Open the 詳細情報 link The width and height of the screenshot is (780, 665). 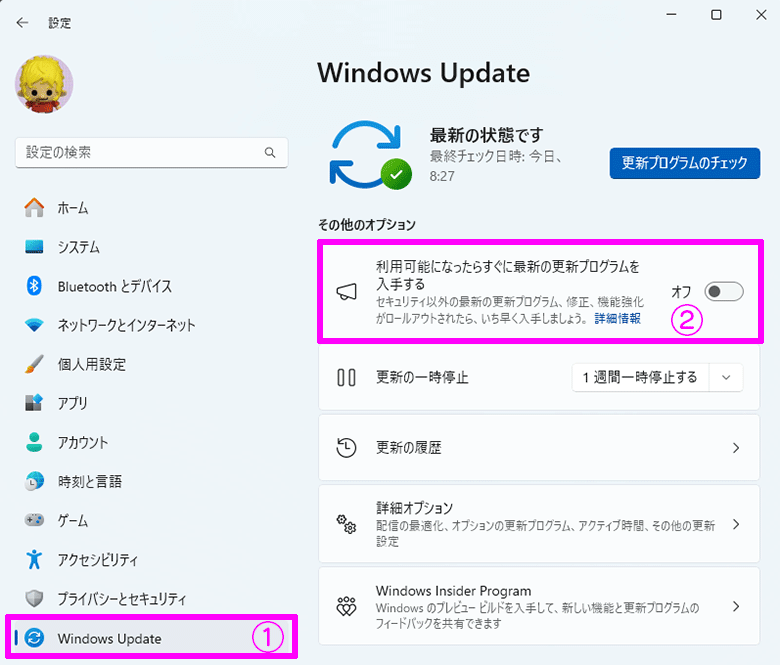617,318
